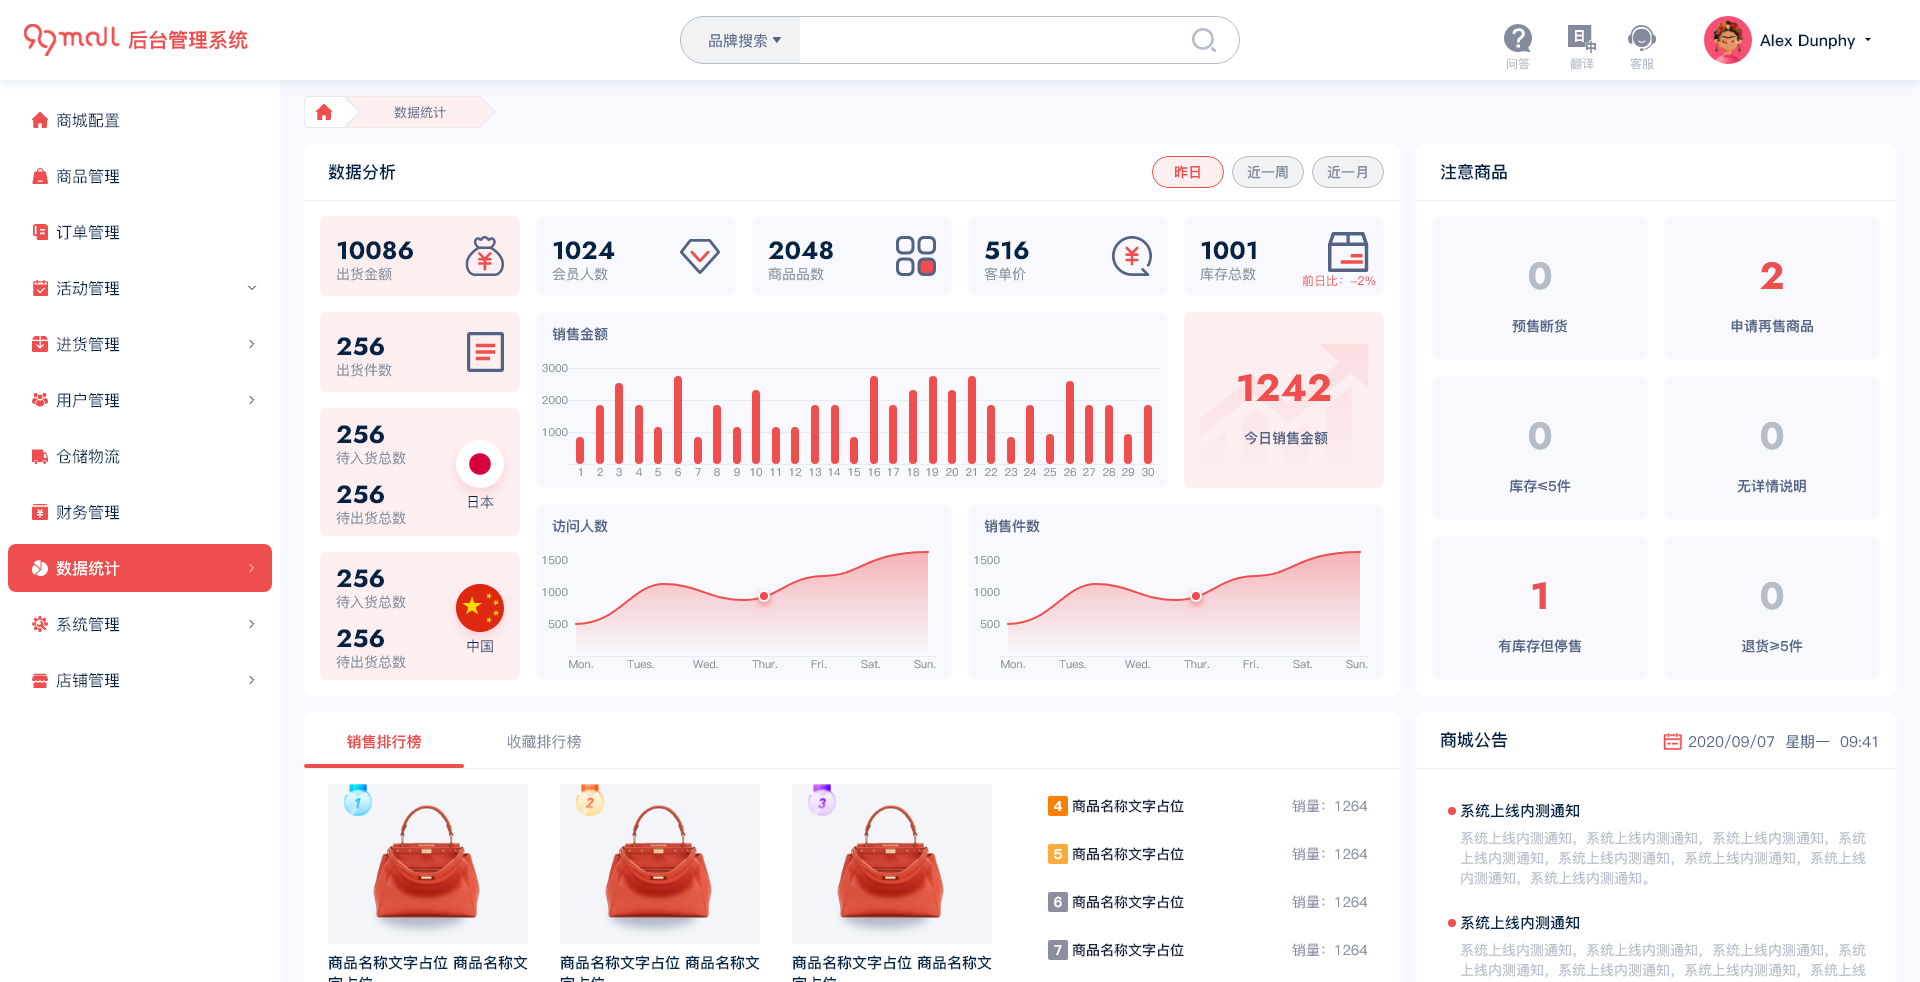Expand the 活动管理 sidebar menu

tap(140, 288)
